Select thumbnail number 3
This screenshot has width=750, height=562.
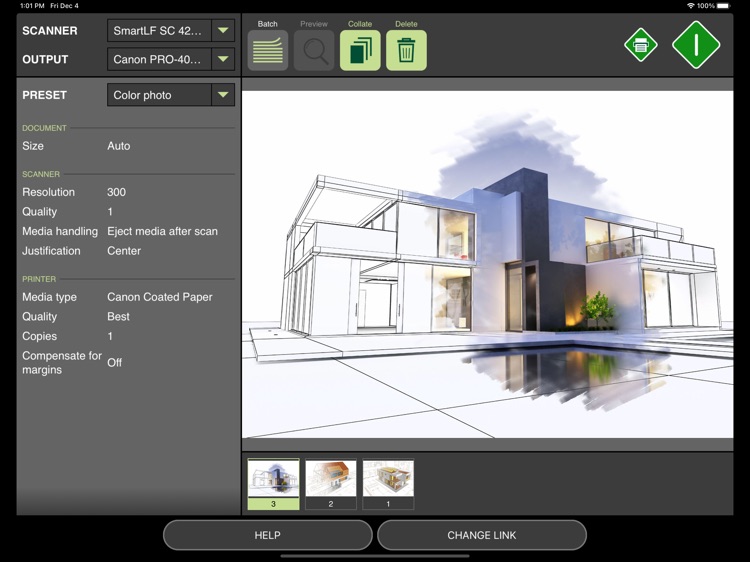point(274,484)
